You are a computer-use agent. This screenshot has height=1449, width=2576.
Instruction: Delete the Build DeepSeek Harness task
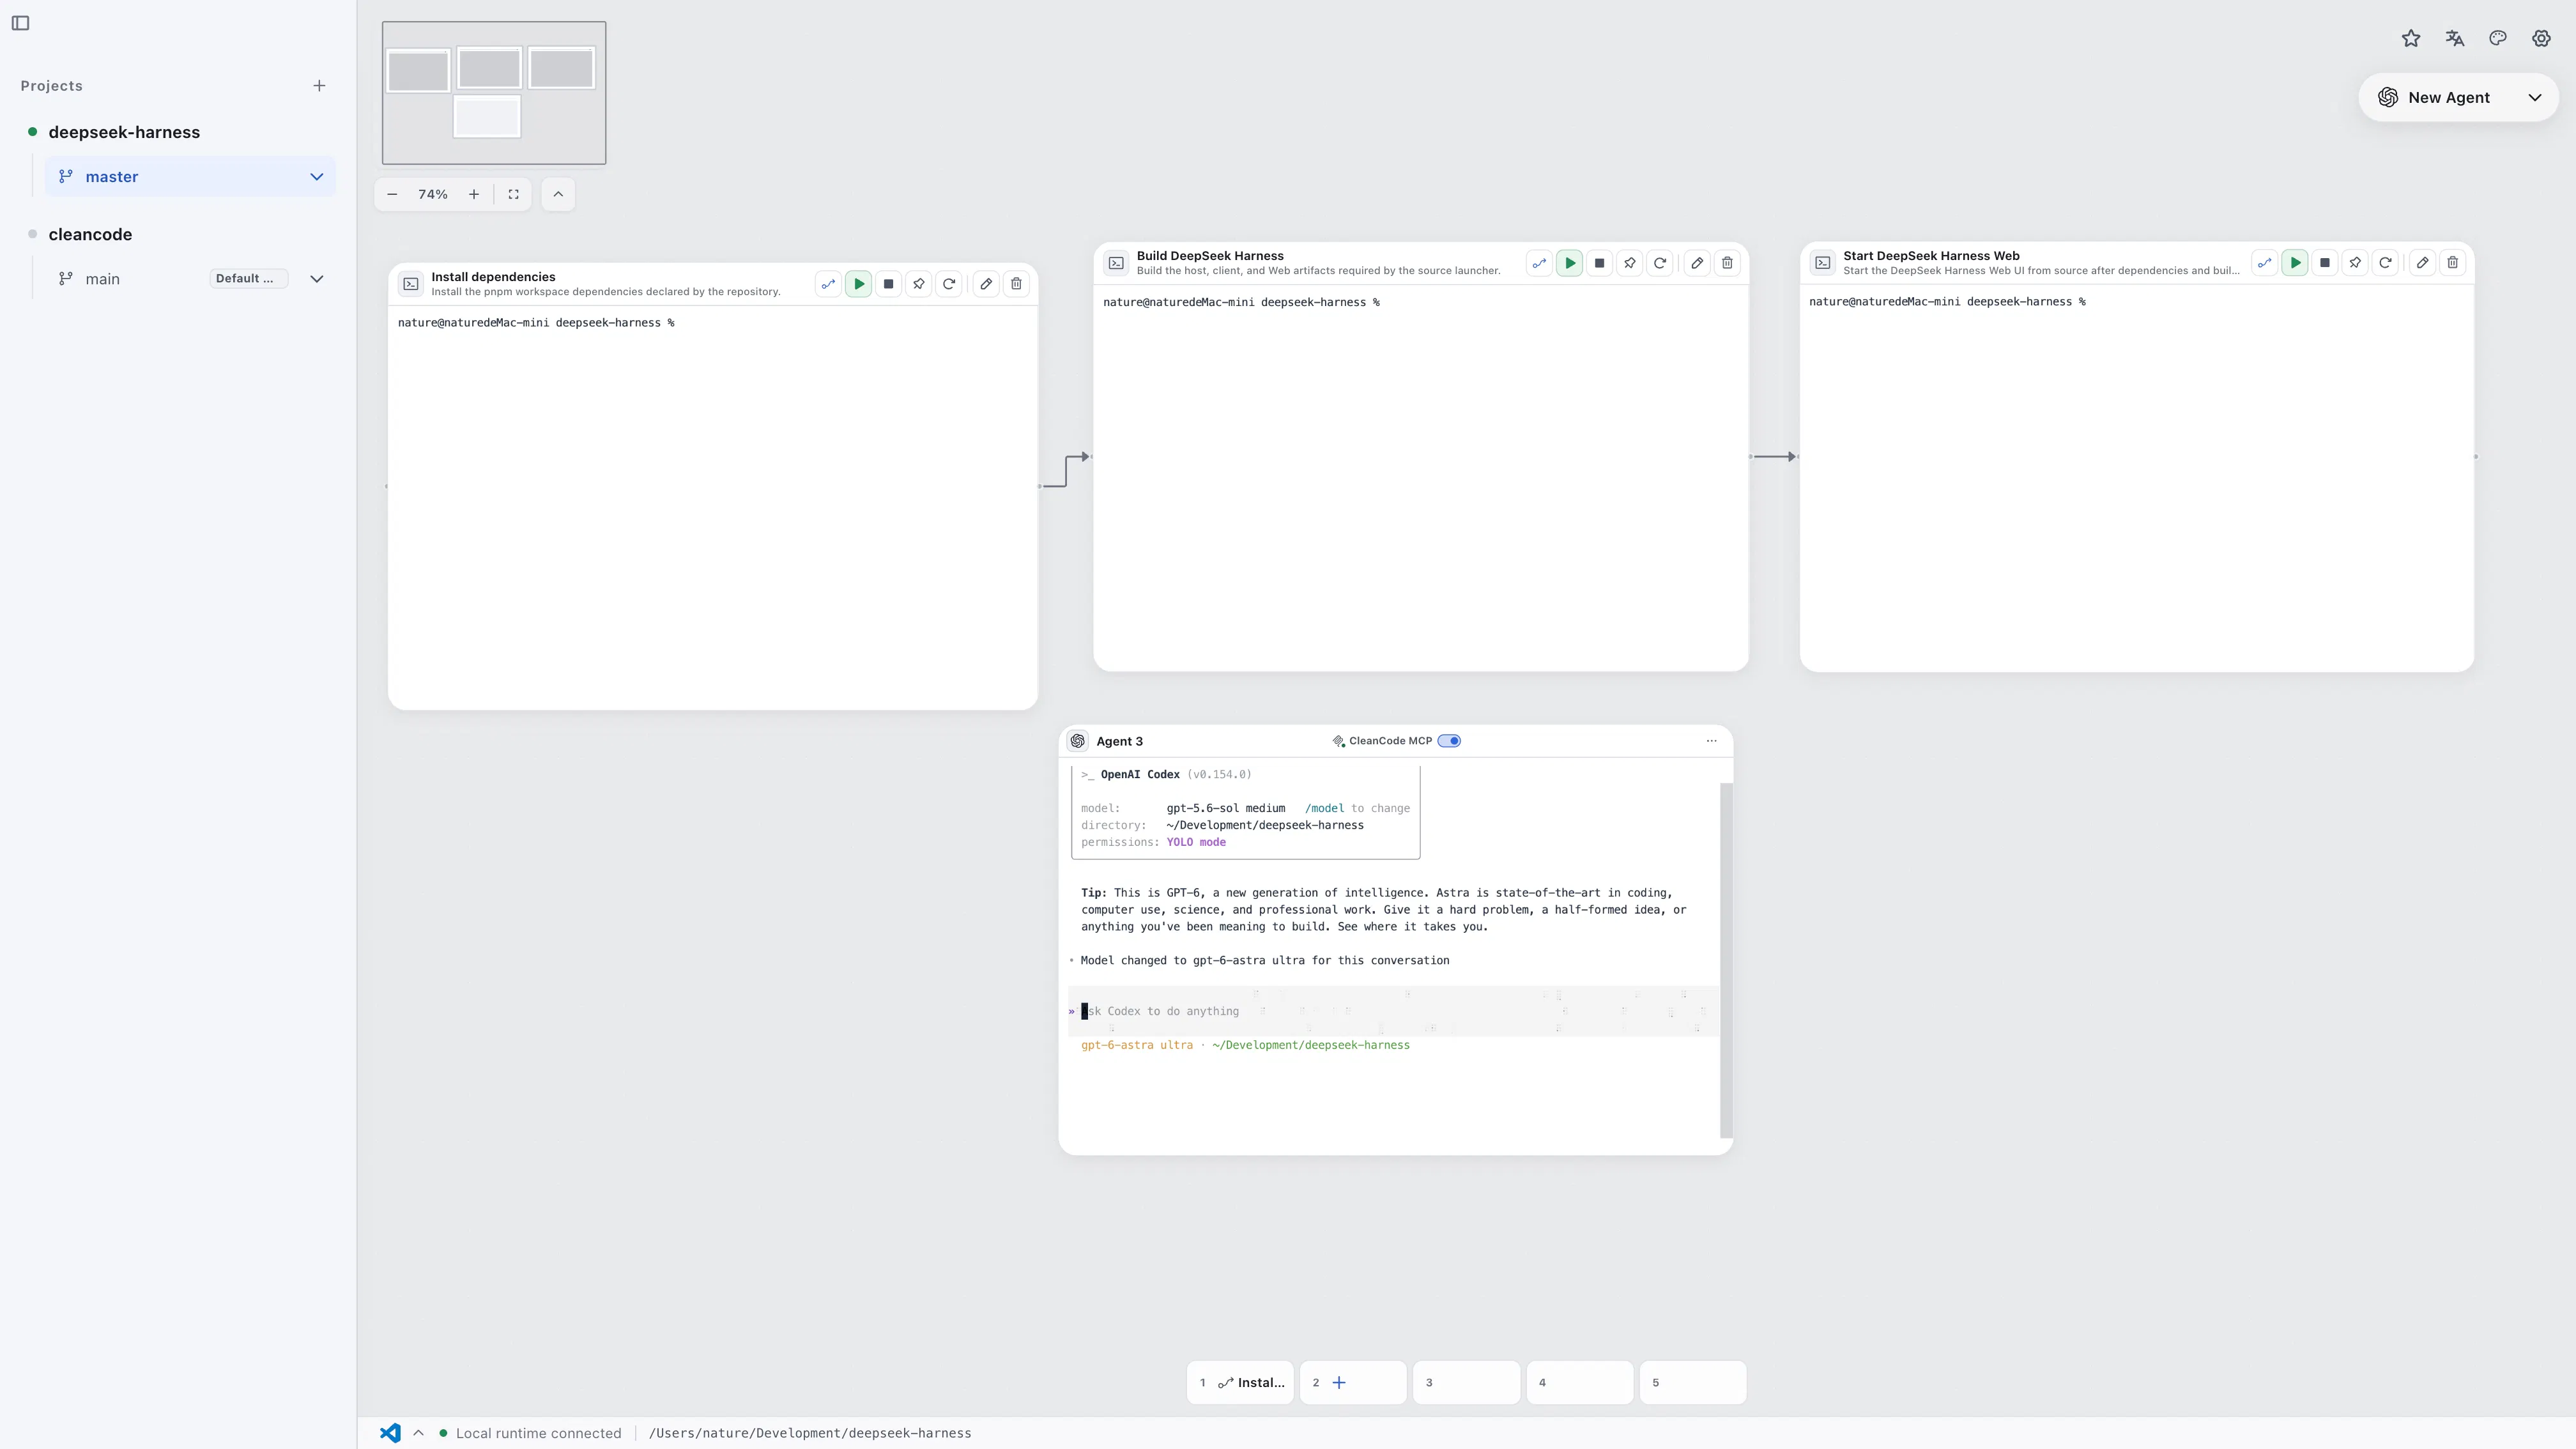(x=1727, y=263)
